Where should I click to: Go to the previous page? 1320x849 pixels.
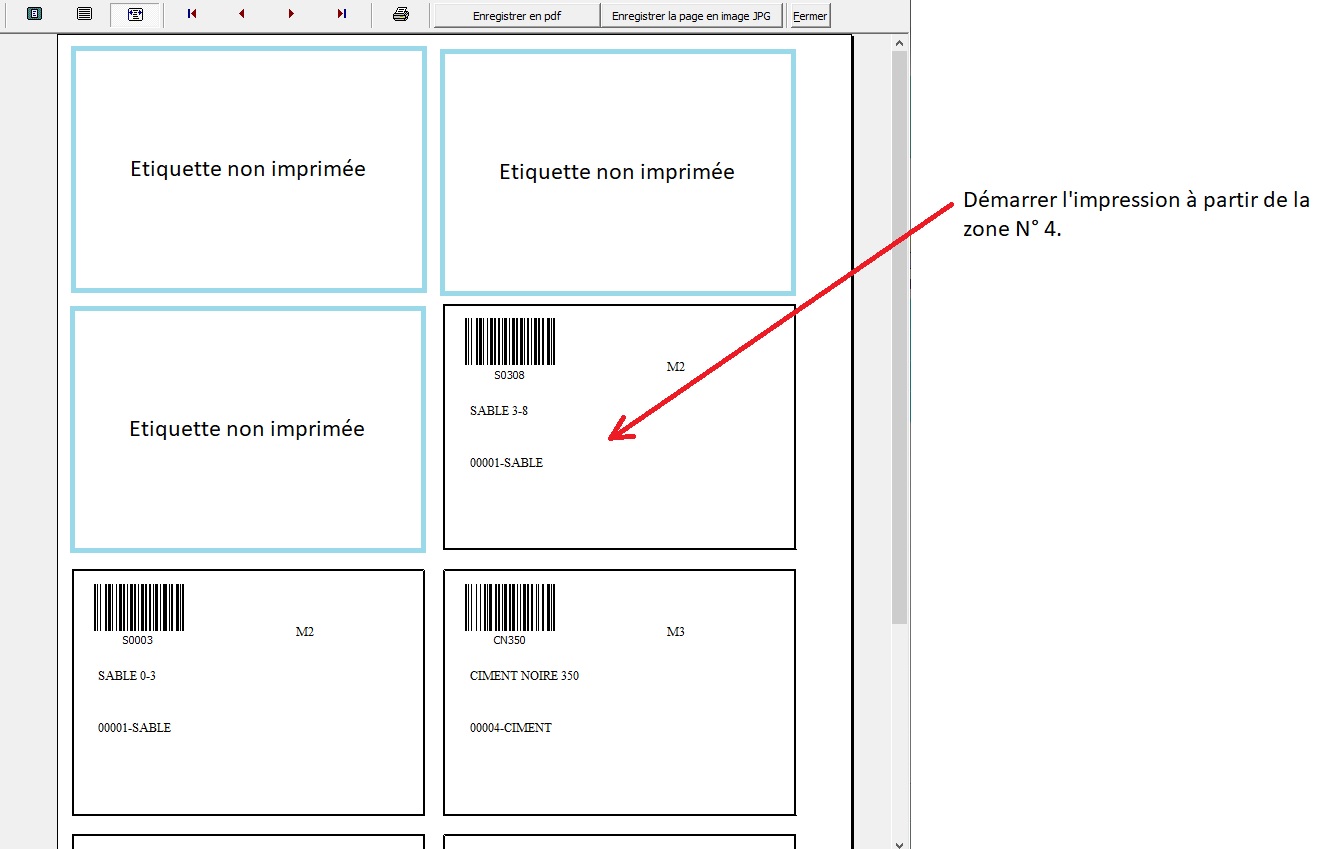(x=242, y=14)
